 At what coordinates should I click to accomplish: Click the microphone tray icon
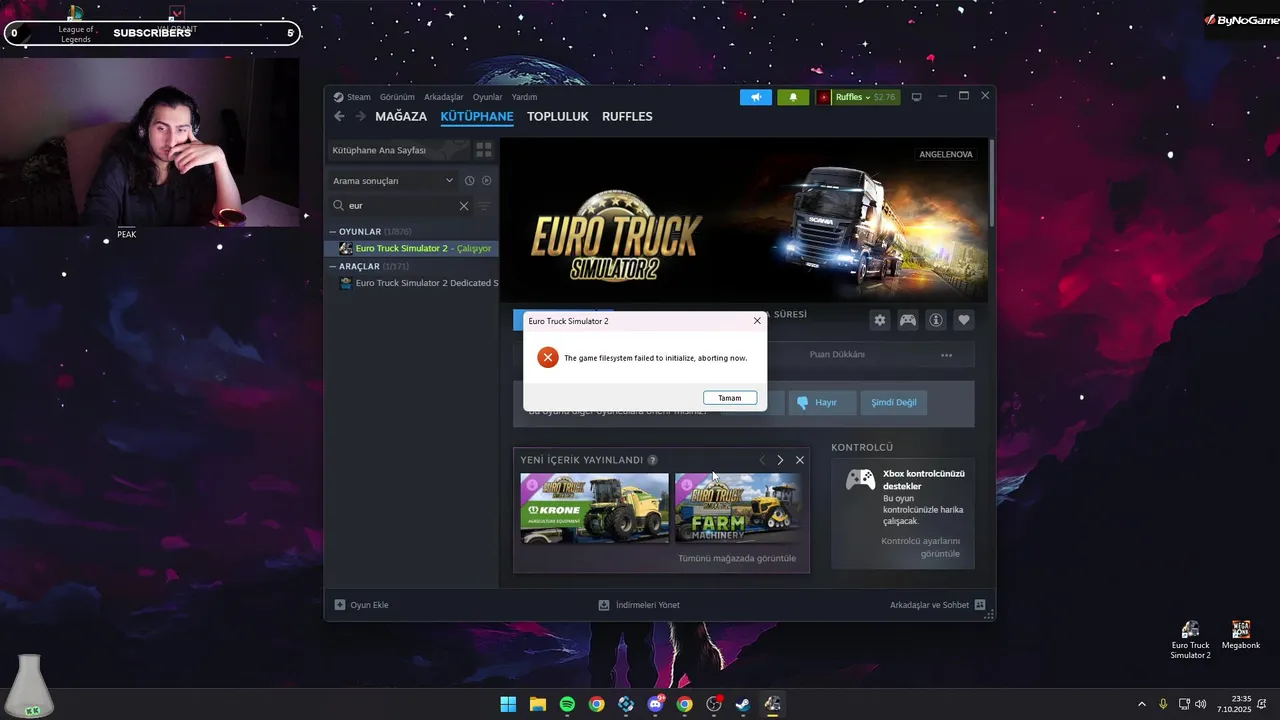pos(1163,704)
